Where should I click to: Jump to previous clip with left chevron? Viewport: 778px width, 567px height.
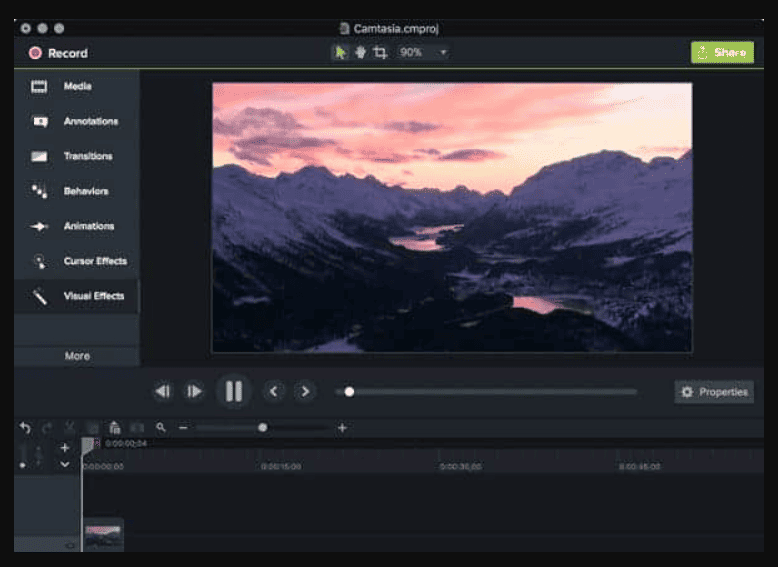[273, 391]
